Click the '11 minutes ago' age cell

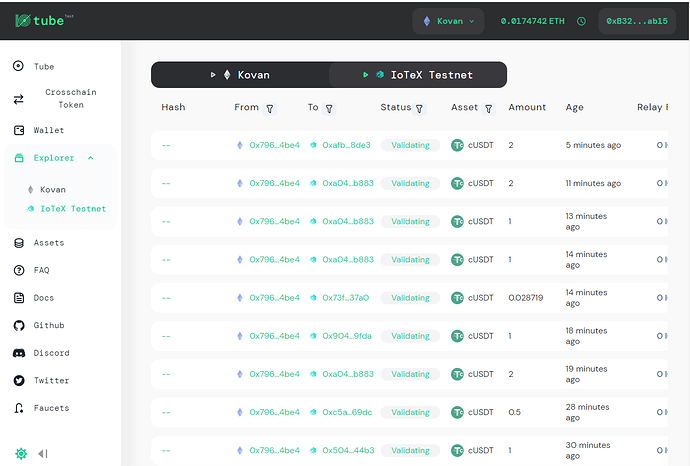coord(593,183)
